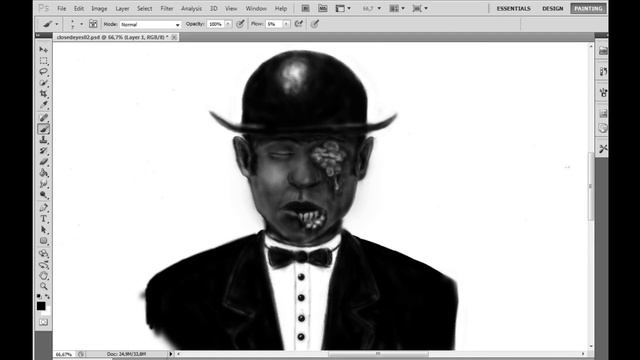The image size is (640, 360).
Task: Select the Eyedropper tool
Action: (x=44, y=105)
